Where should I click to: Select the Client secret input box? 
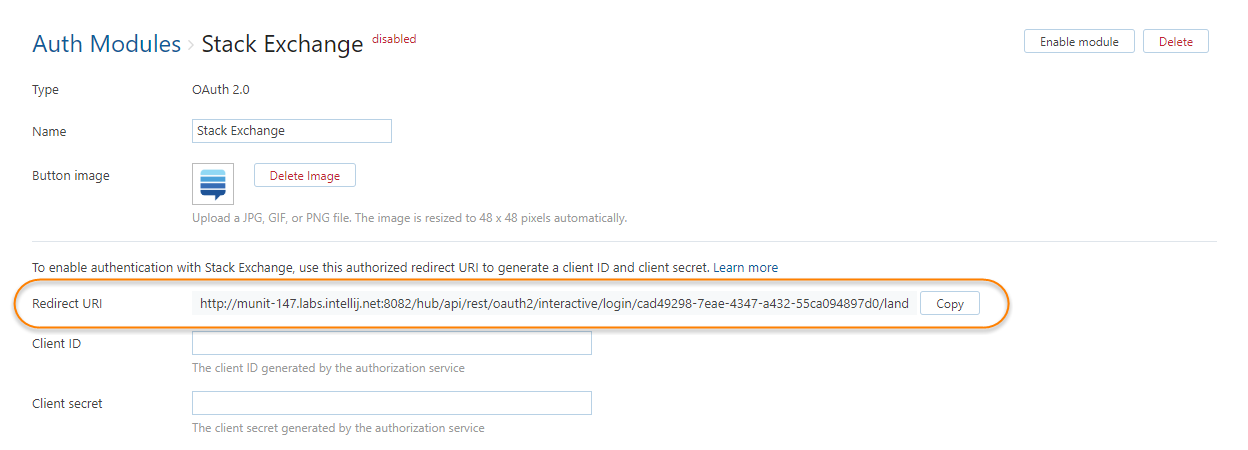pyautogui.click(x=391, y=403)
